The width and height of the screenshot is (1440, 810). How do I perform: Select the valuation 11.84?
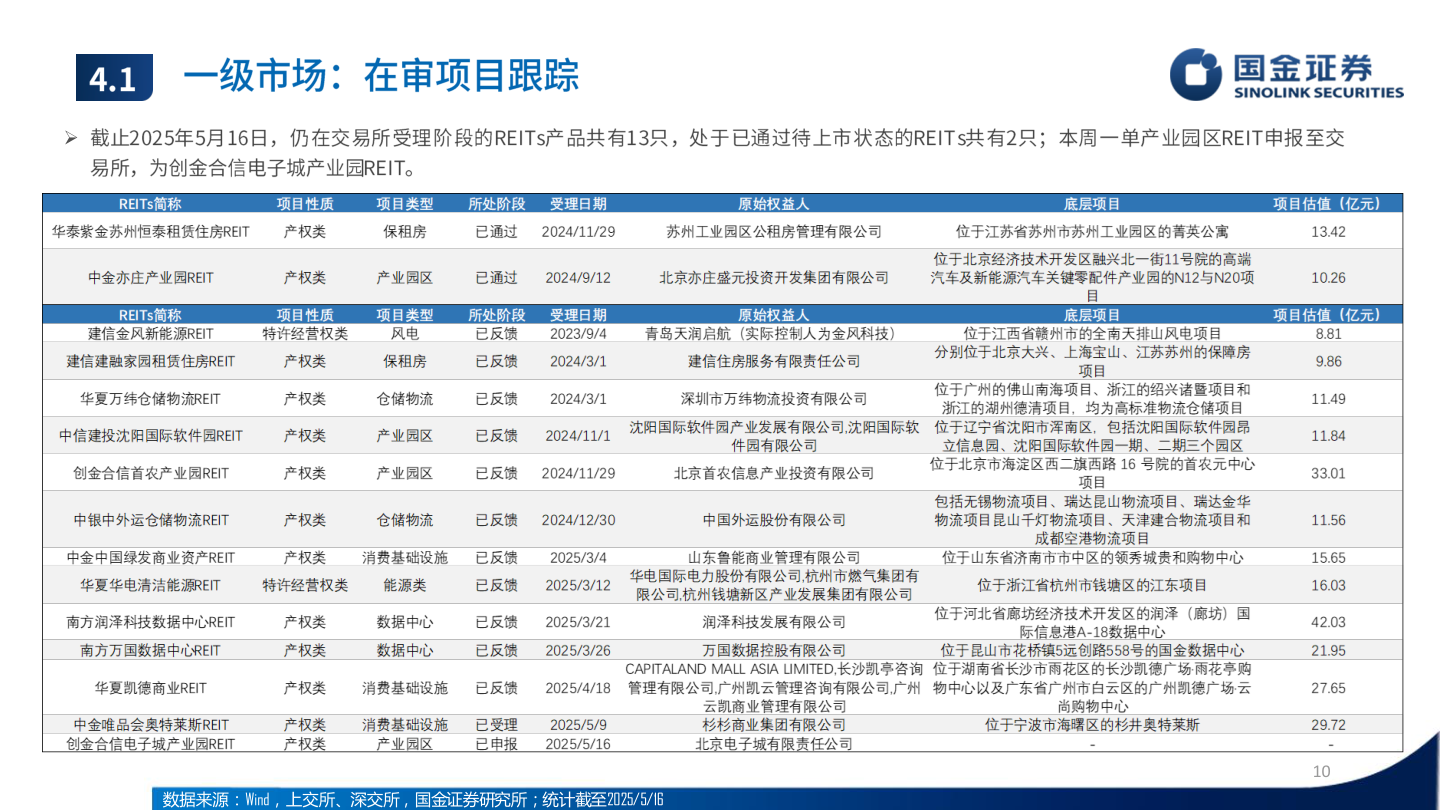(x=1328, y=436)
